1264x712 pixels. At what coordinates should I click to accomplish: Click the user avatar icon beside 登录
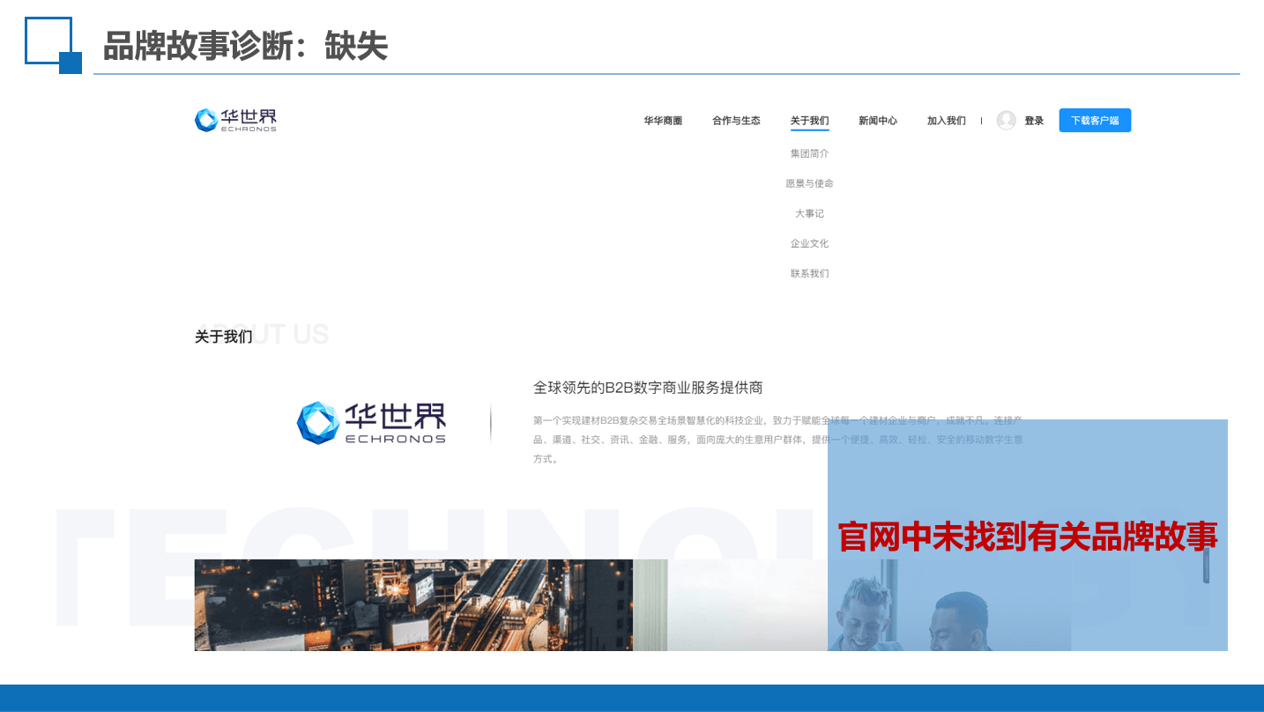(1006, 120)
